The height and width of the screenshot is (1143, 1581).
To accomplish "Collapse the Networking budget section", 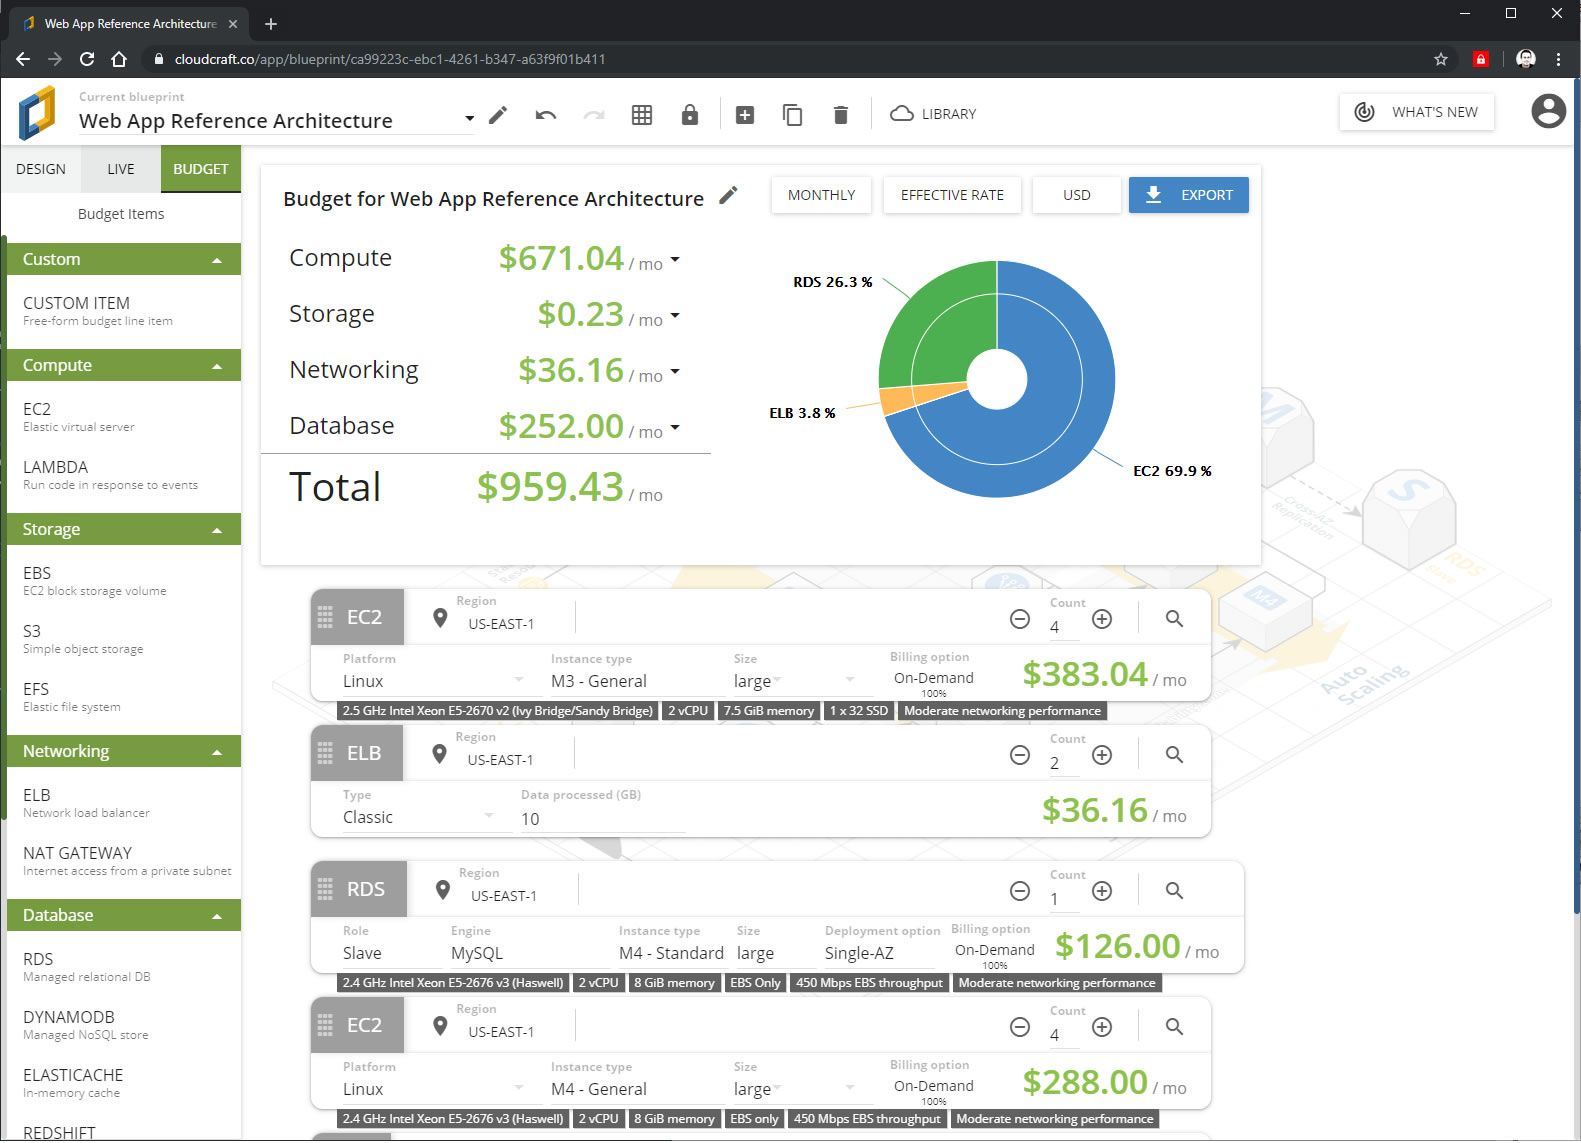I will point(217,752).
